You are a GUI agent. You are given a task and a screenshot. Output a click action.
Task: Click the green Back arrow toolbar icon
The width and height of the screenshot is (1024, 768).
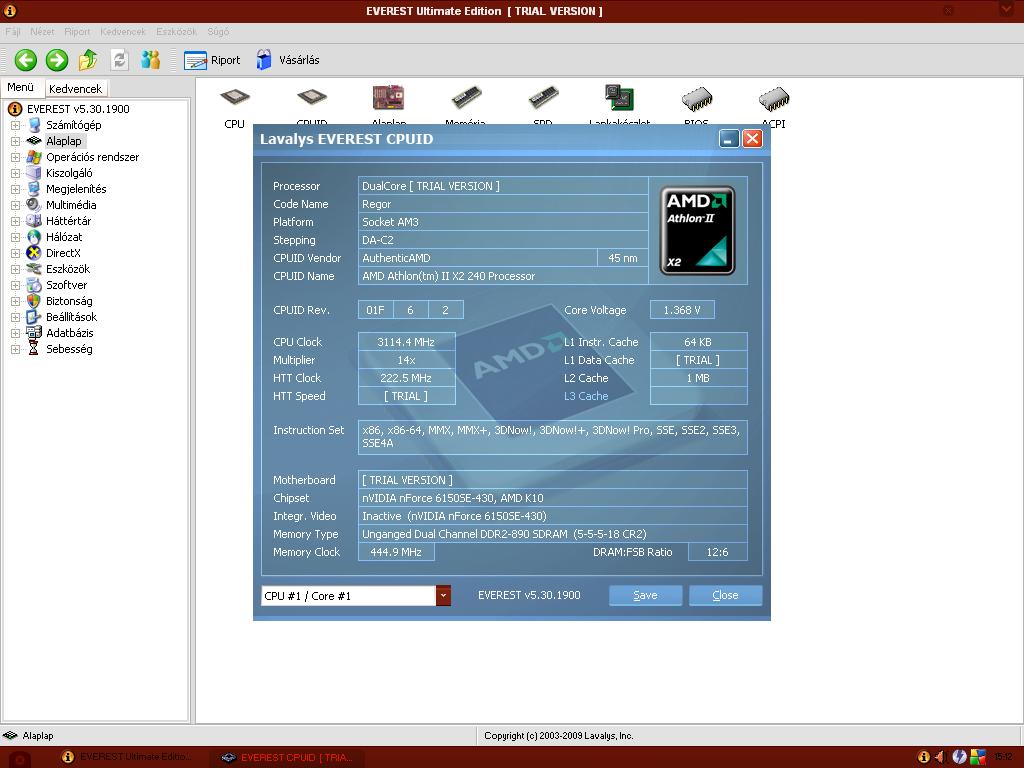point(25,60)
